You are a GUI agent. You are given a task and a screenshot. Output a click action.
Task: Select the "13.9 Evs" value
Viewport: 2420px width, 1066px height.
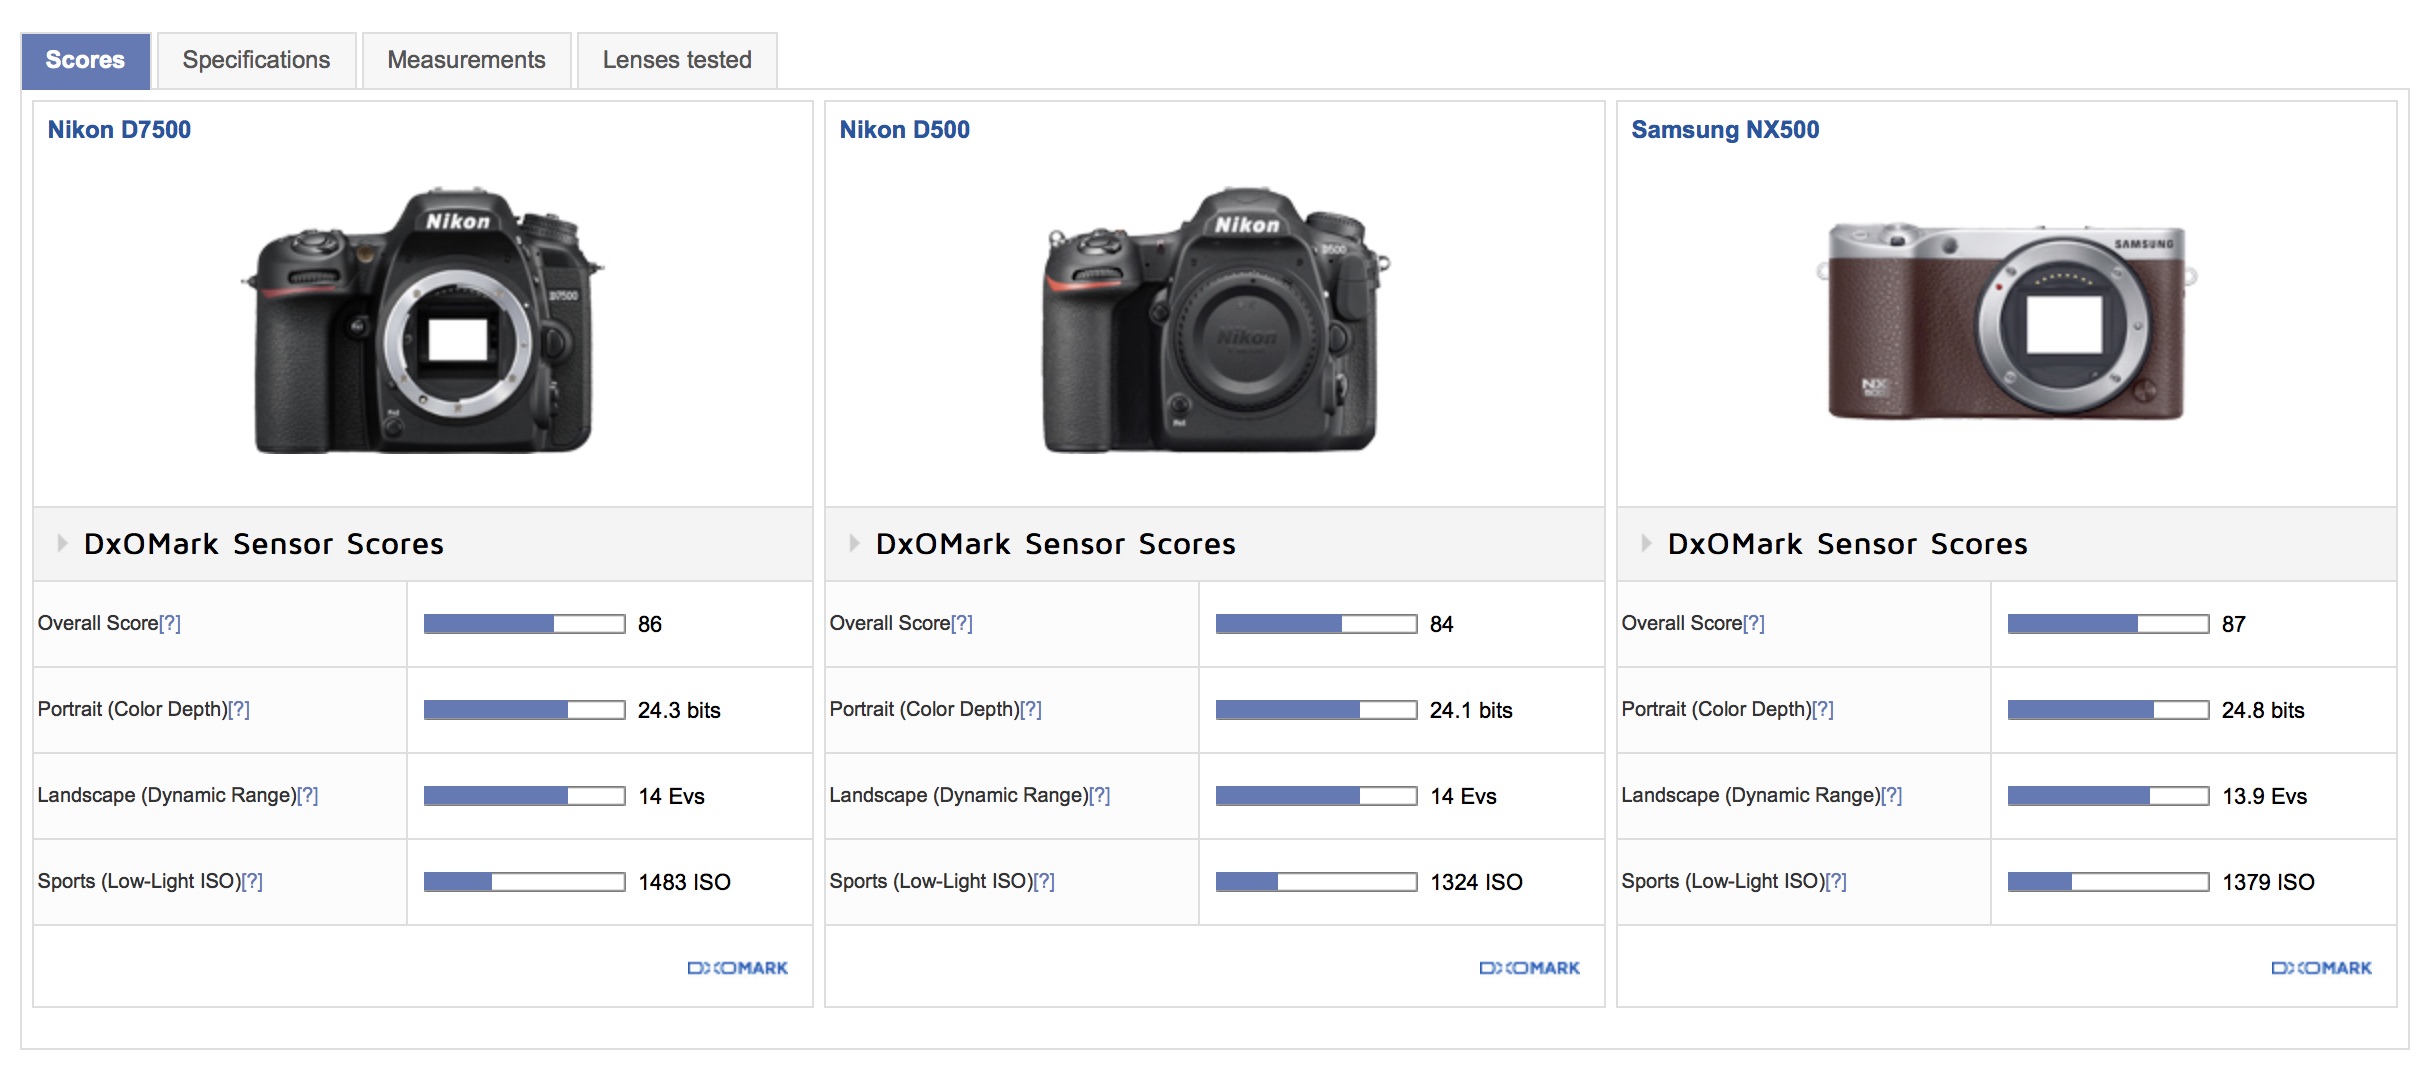pos(2265,796)
